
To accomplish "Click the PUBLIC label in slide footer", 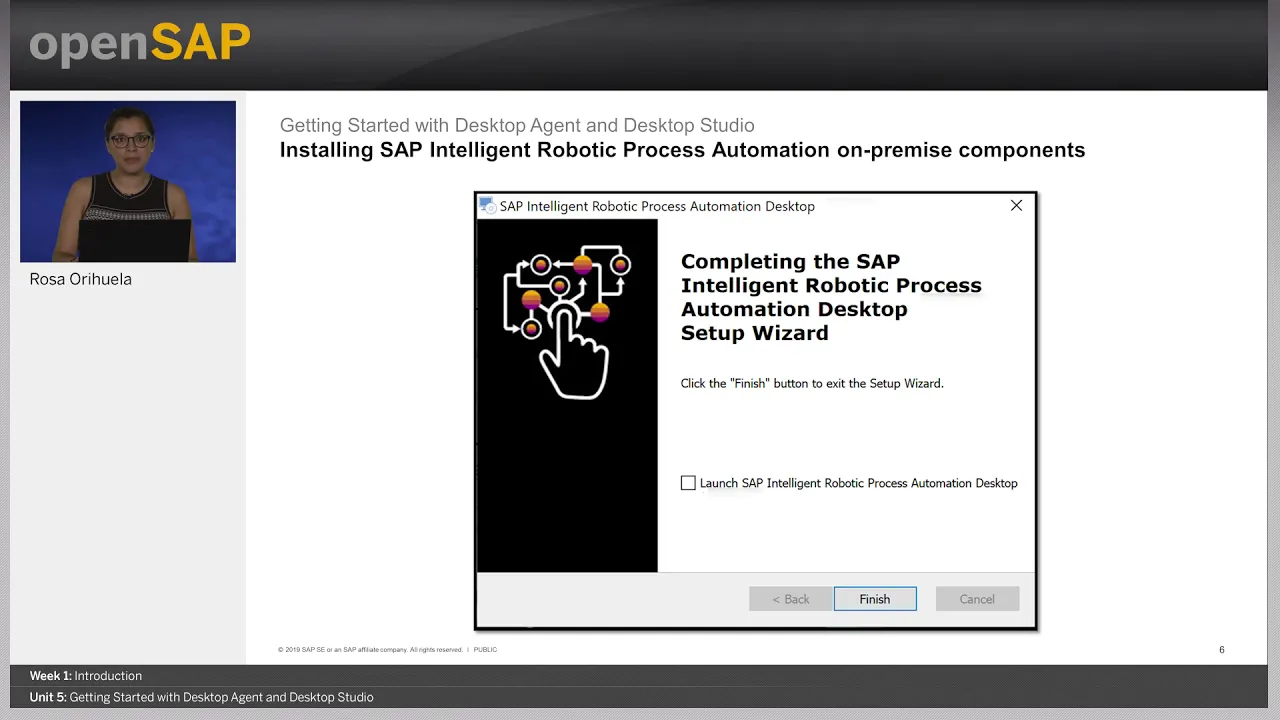I will [x=485, y=650].
